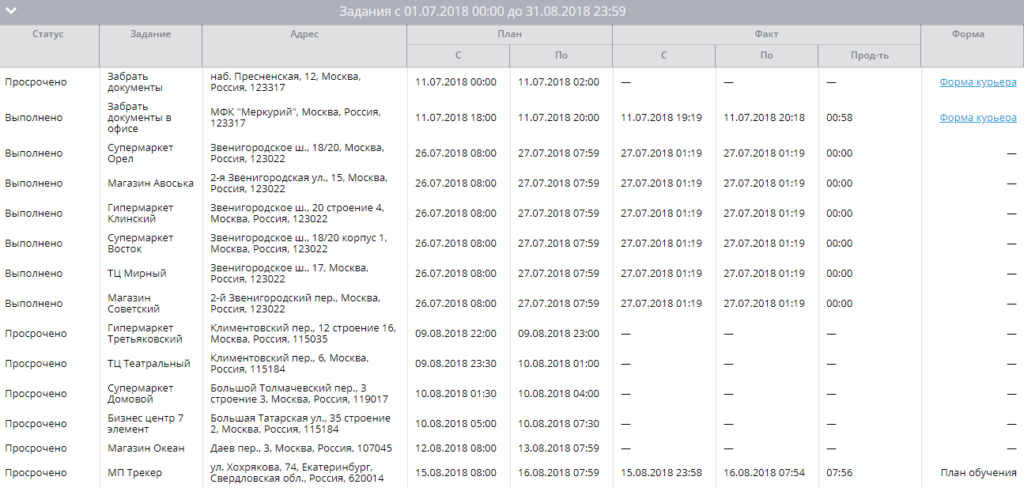Select task Магазин Советский

[x=134, y=304]
